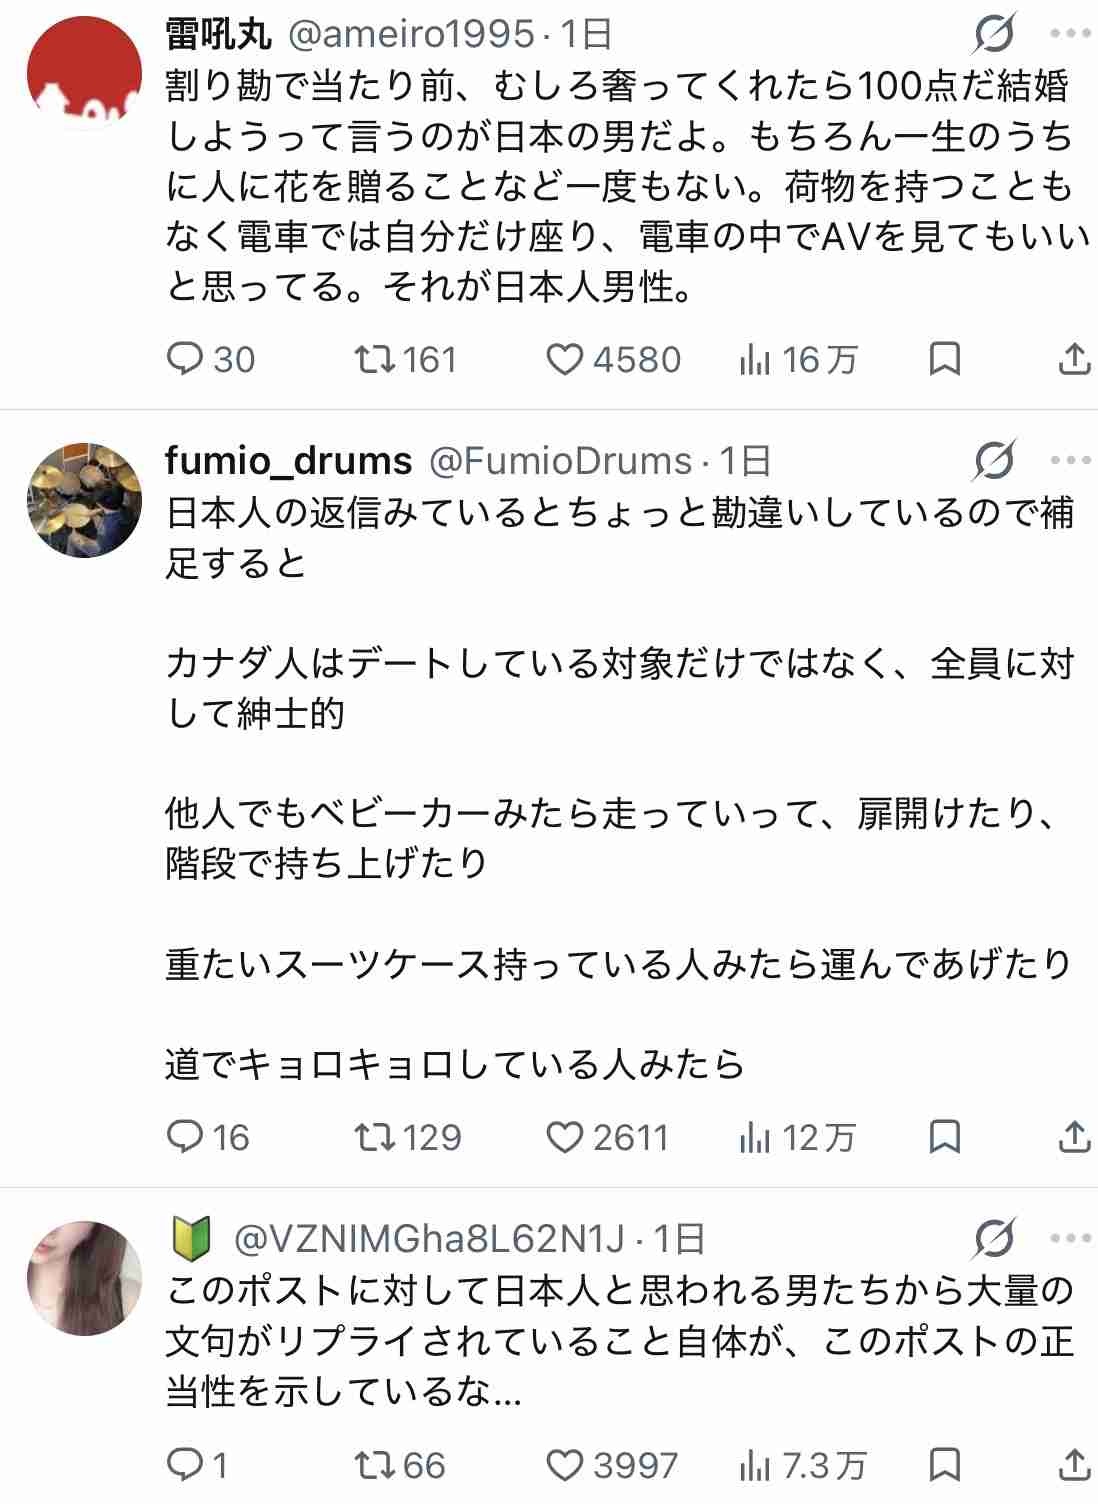Share the @VZNIMGha8L62N1J post
The height and width of the screenshot is (1504, 1098).
click(x=1073, y=1466)
